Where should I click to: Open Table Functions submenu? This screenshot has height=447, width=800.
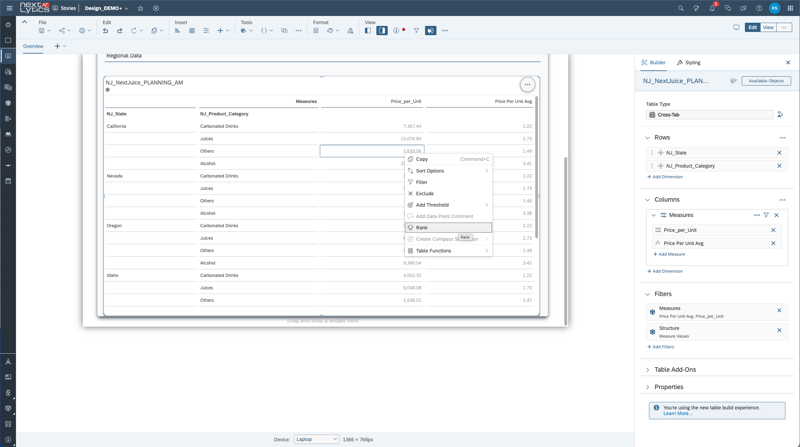pyautogui.click(x=448, y=251)
